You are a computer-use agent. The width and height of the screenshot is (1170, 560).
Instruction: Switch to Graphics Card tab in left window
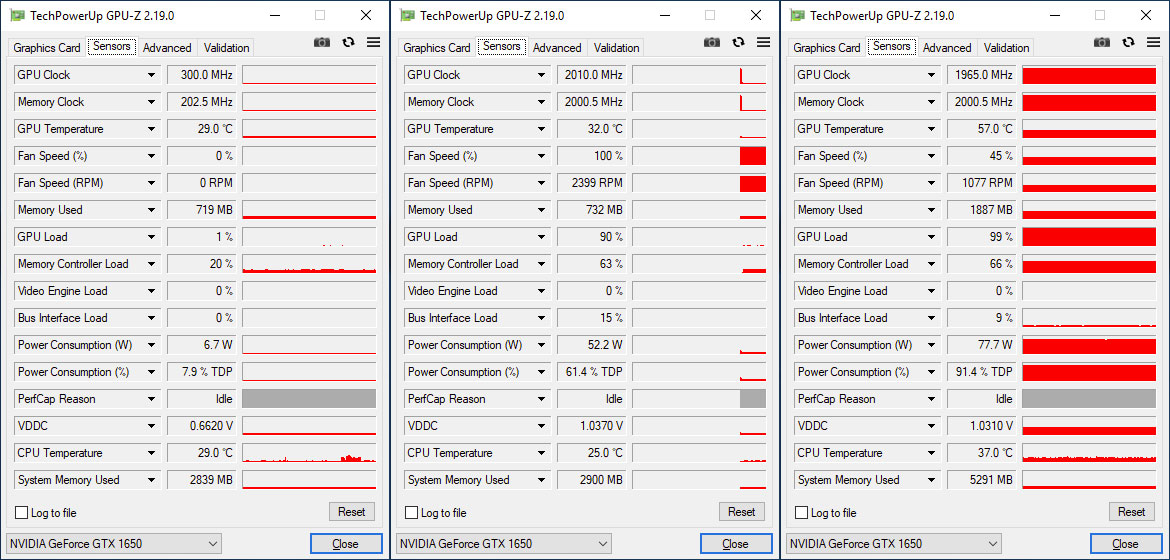[x=47, y=48]
